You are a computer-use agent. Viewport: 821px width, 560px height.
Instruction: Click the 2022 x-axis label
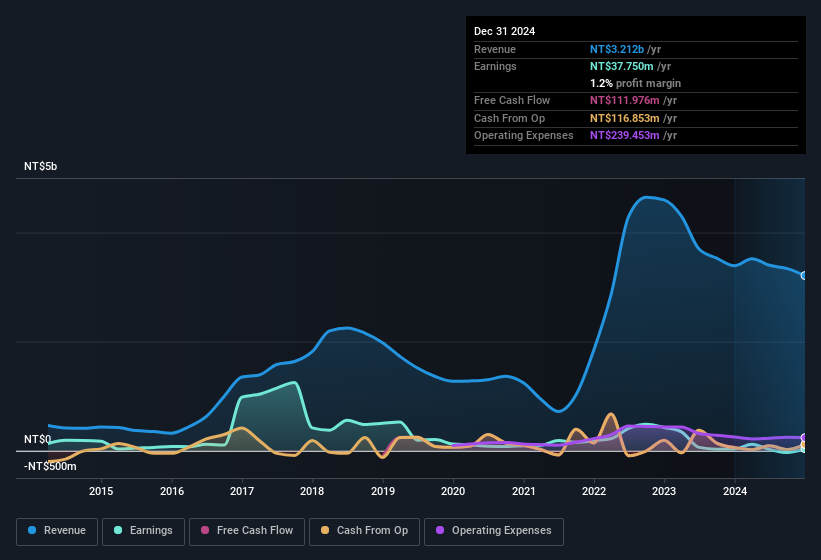(594, 491)
